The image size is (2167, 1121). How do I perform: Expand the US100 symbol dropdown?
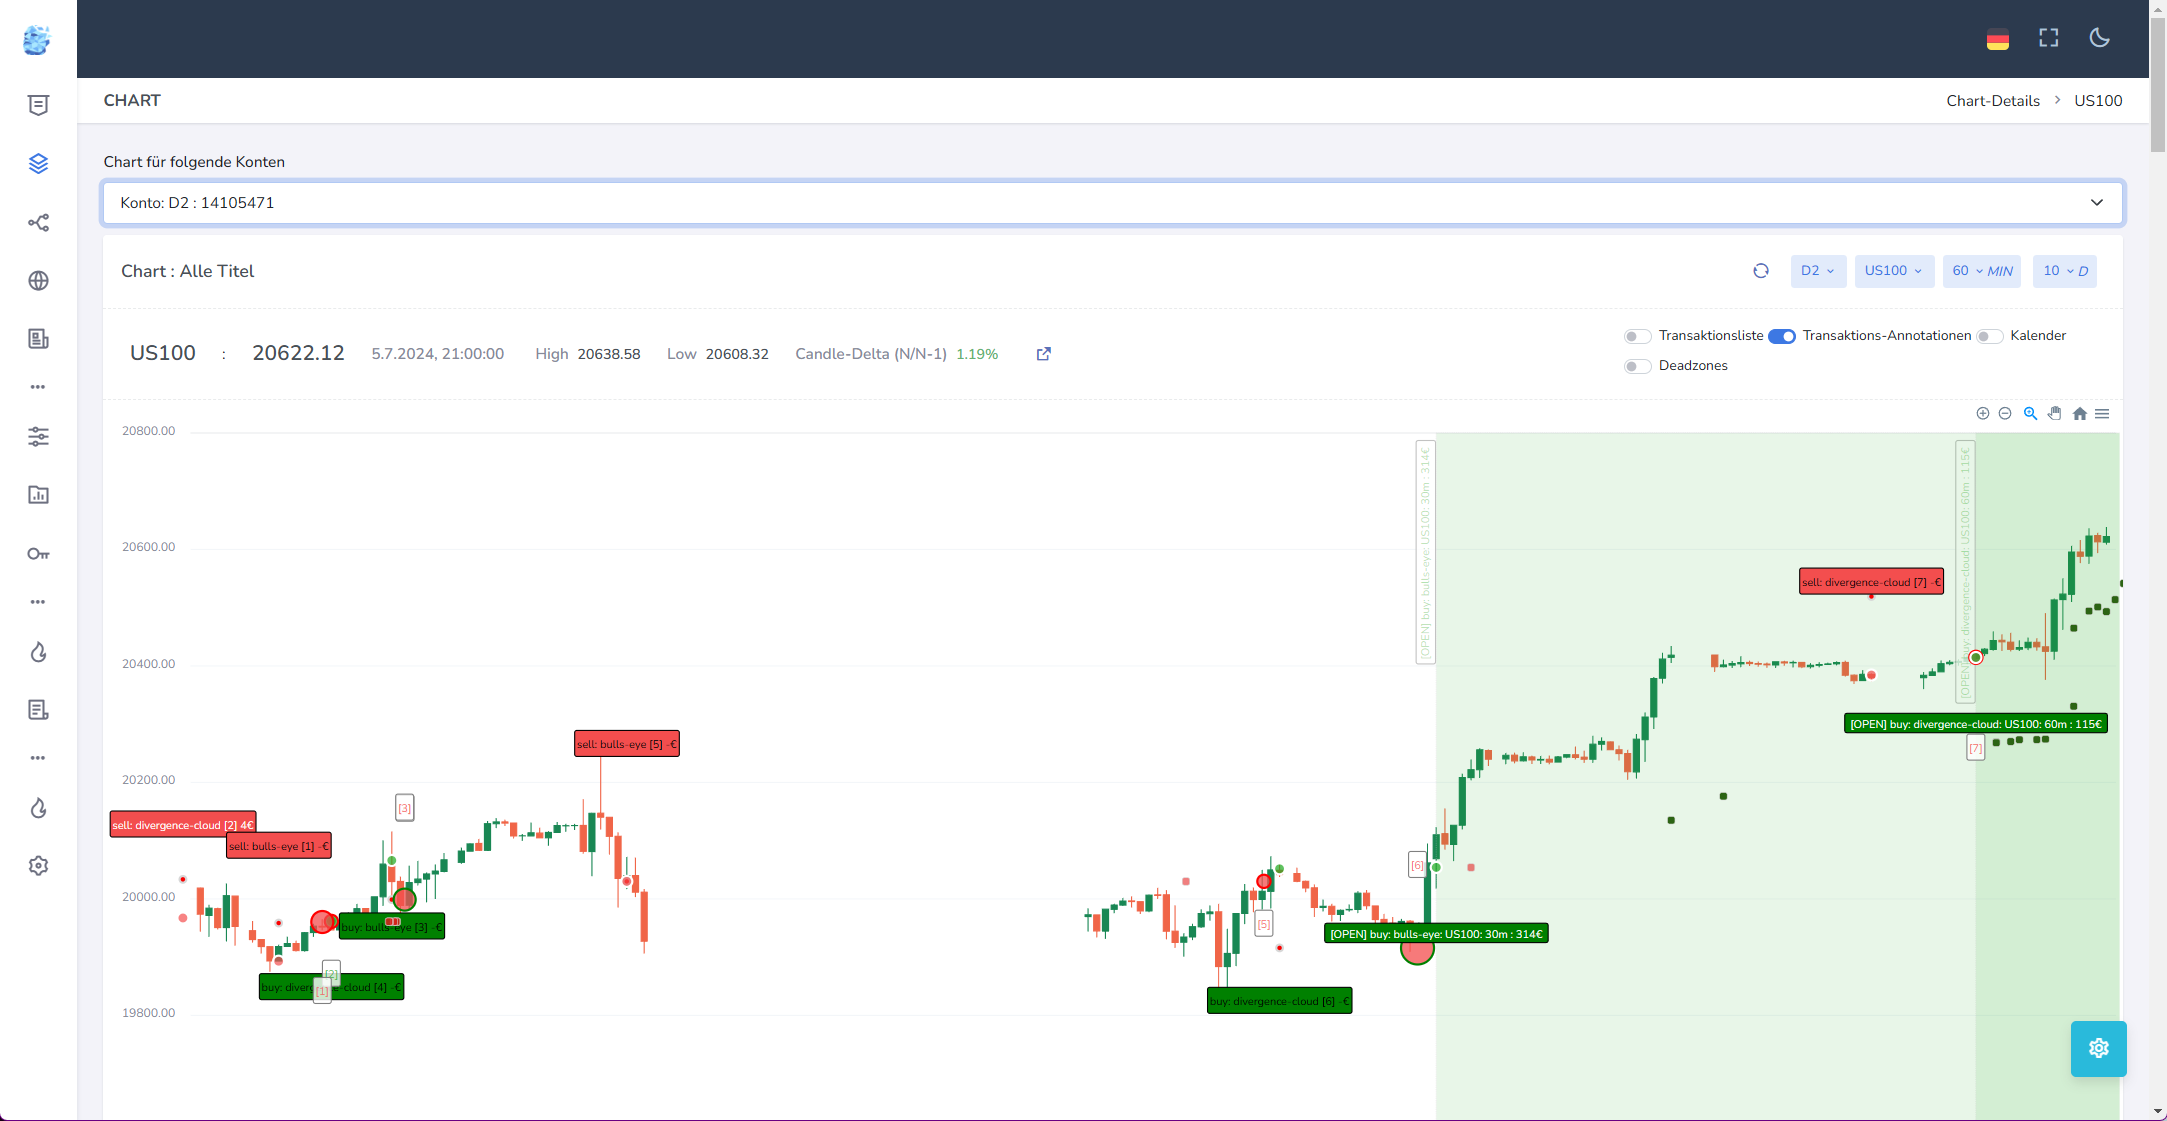coord(1893,271)
